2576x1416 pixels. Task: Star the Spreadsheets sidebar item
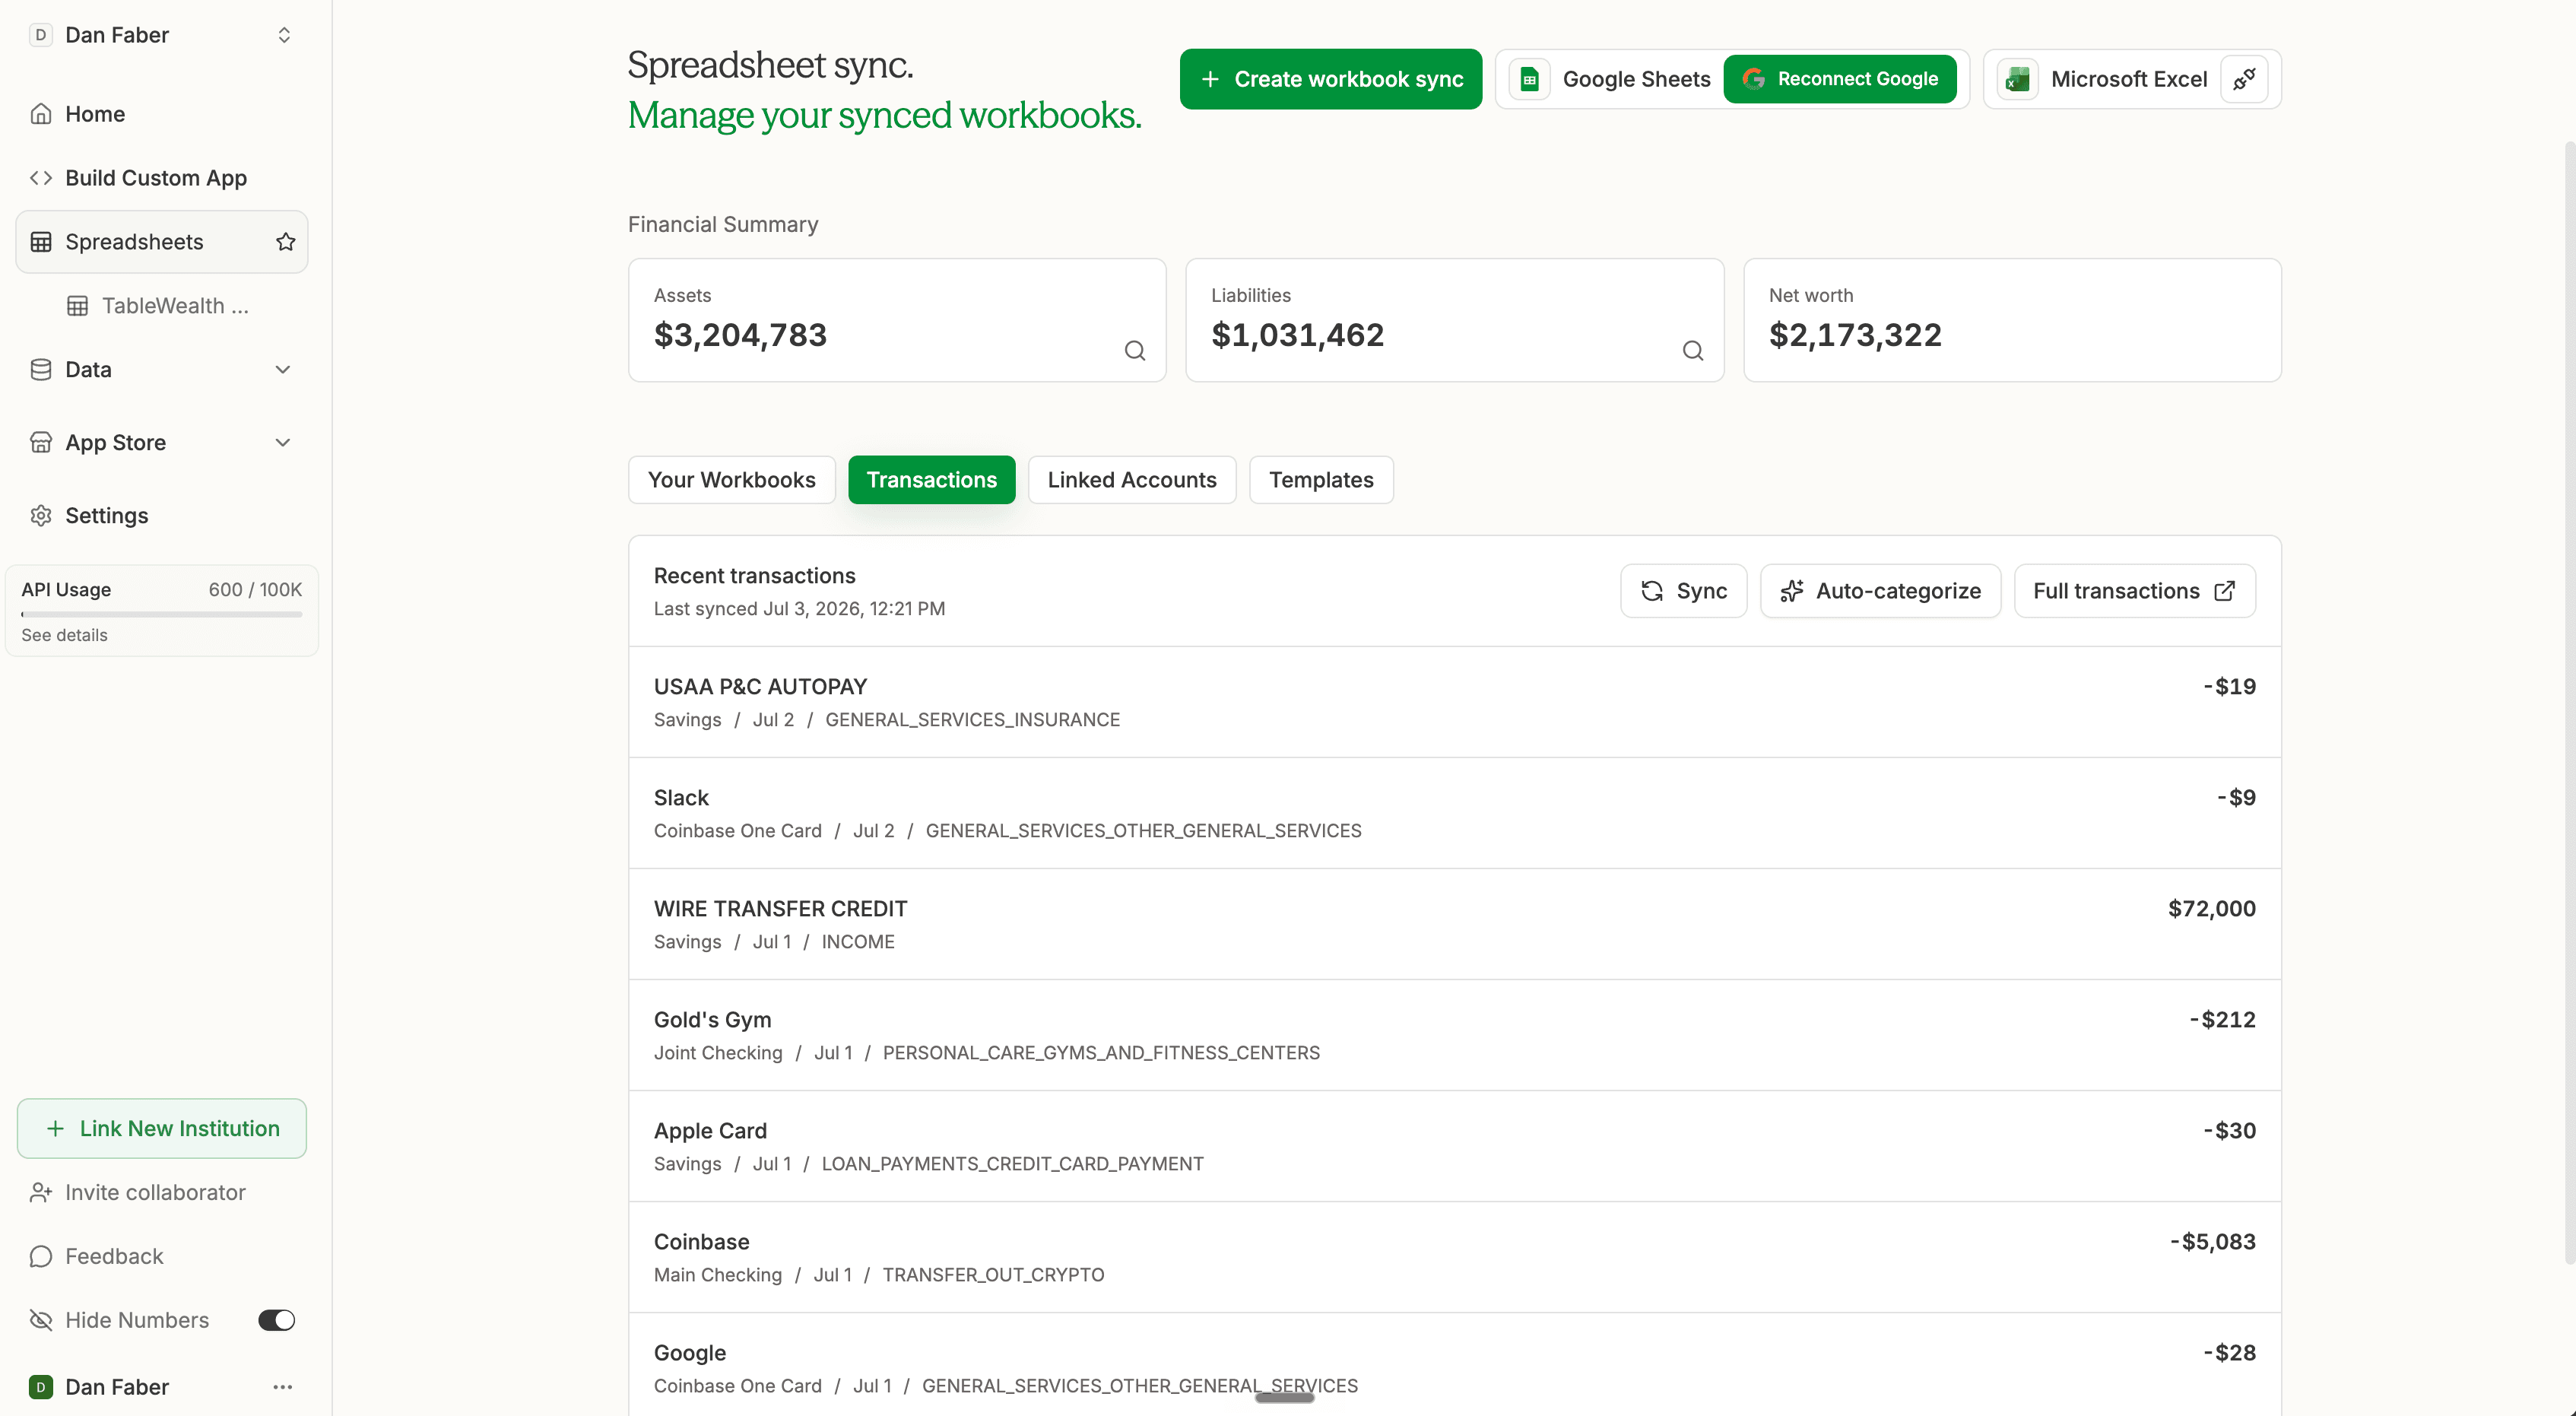click(286, 242)
